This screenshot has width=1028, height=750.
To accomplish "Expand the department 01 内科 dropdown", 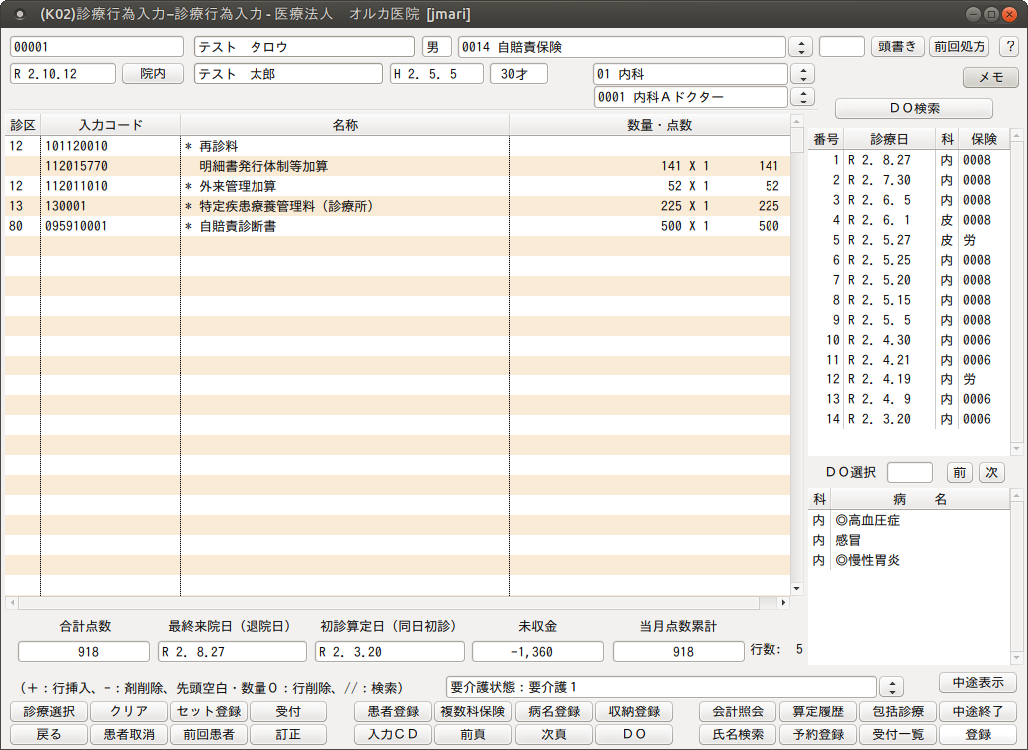I will coord(801,74).
